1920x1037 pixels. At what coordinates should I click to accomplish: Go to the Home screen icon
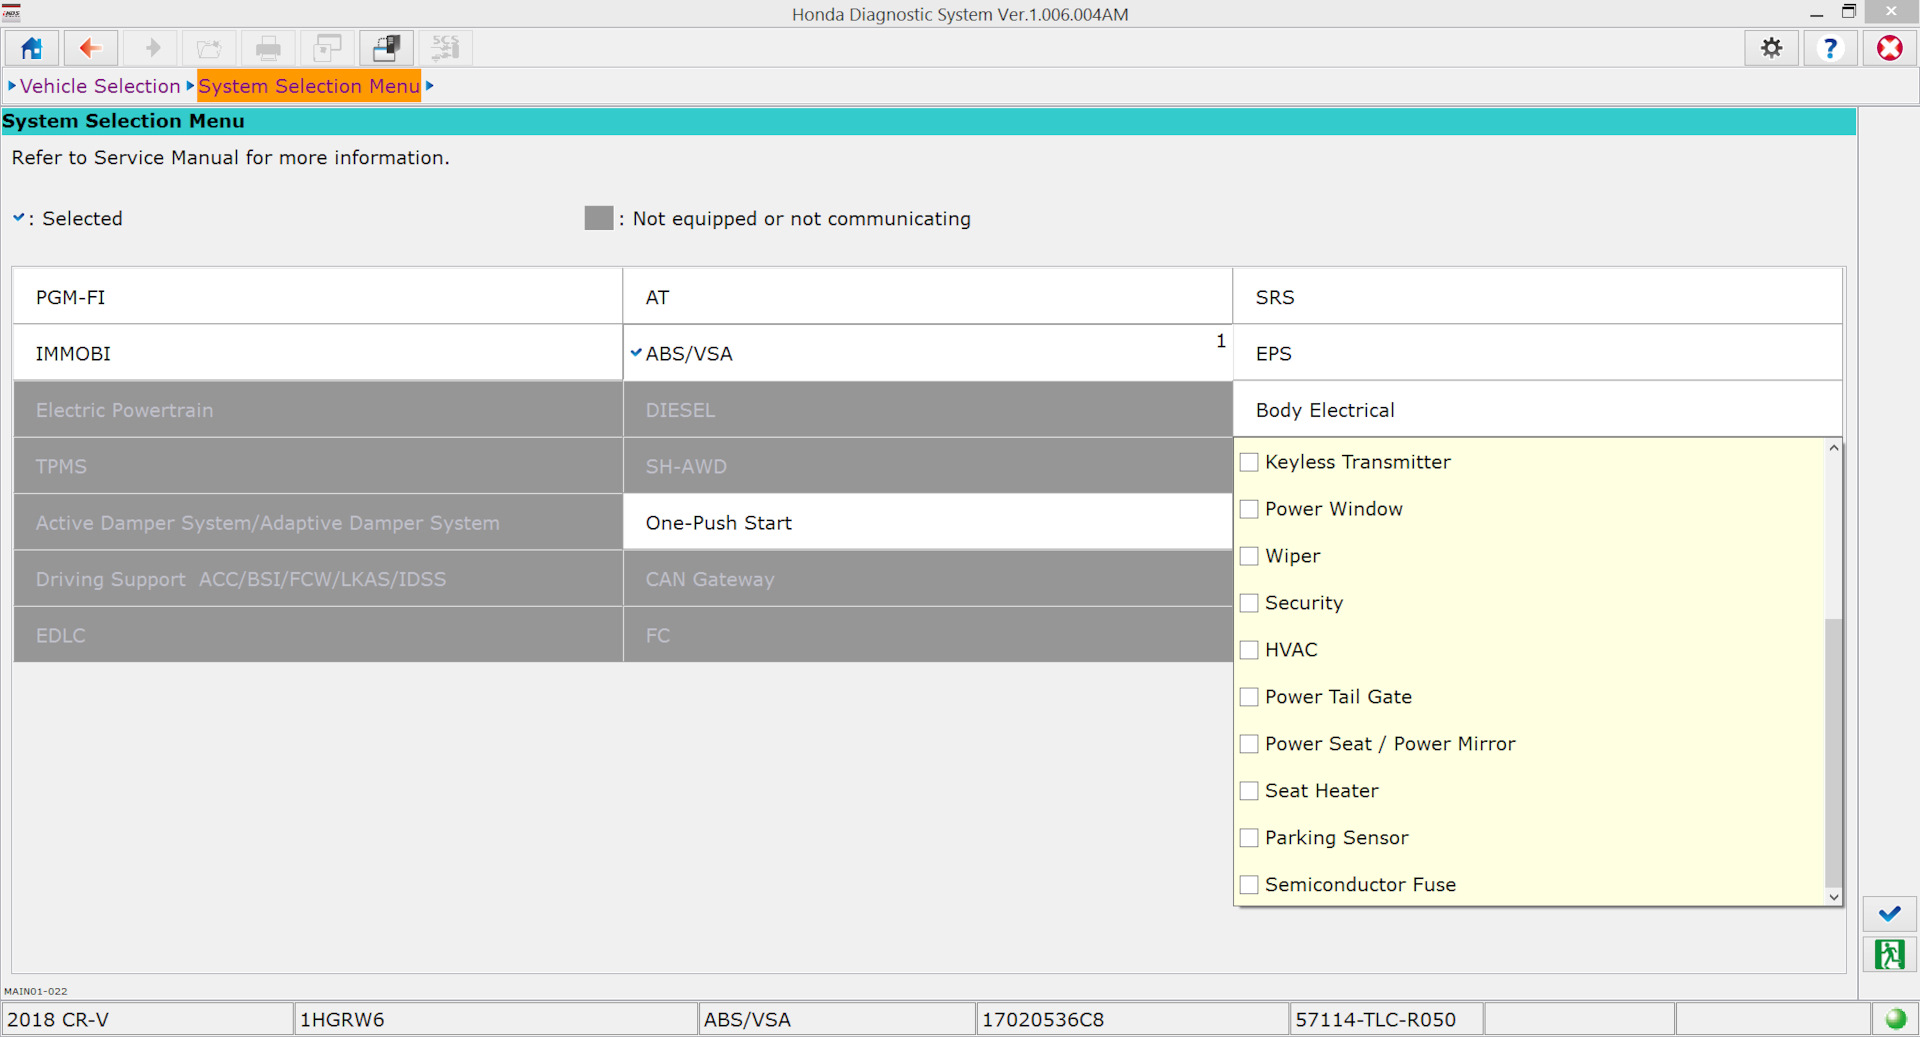click(x=32, y=48)
